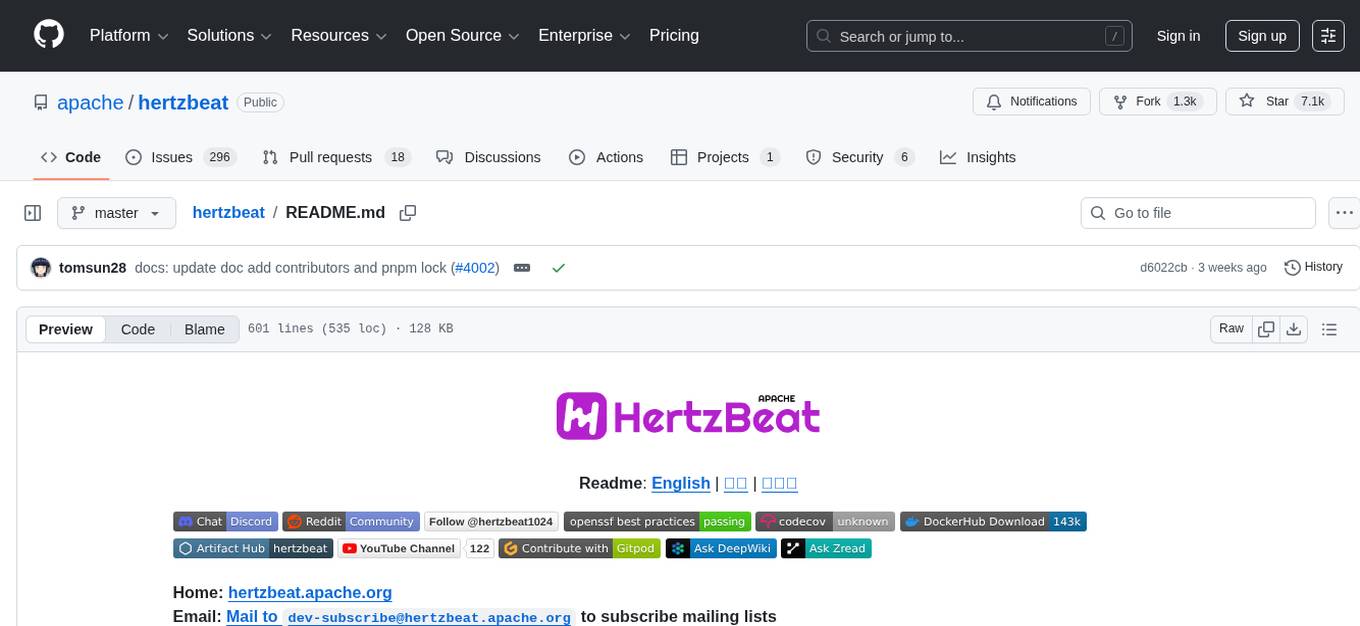Image resolution: width=1360 pixels, height=626 pixels.
Task: Collapse the file tree side panel icon
Action: coord(32,212)
